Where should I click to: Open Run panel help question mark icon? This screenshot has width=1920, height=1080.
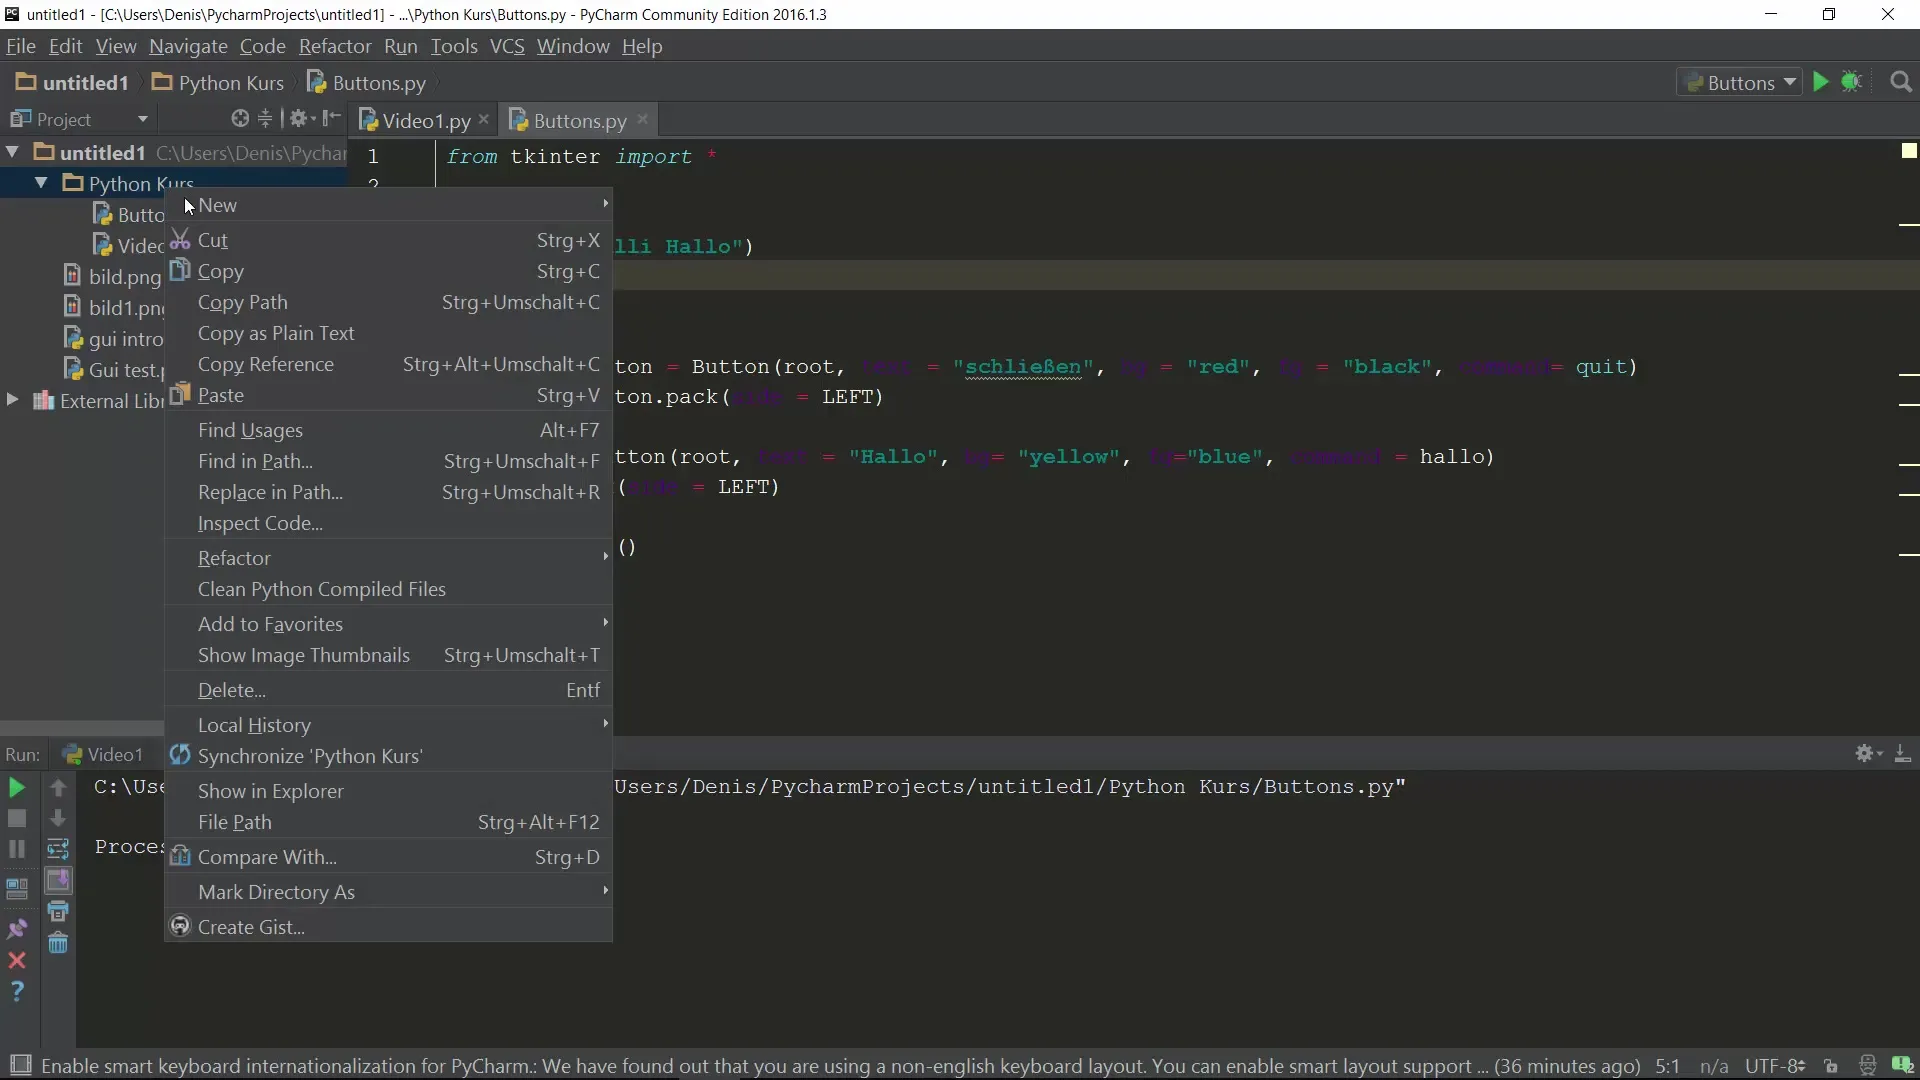(17, 992)
